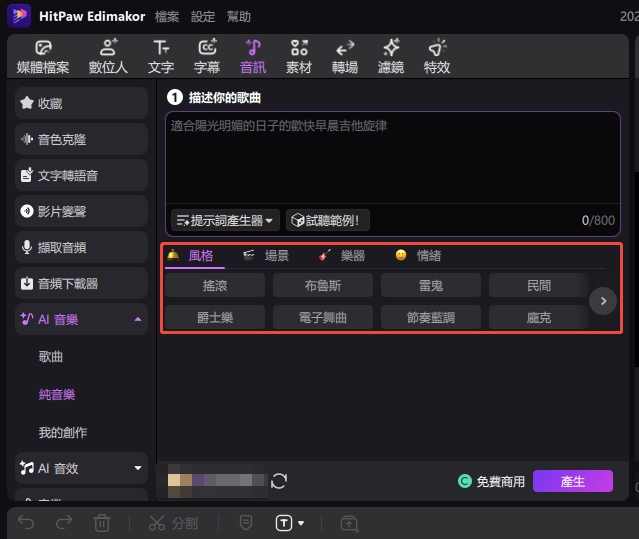Open 擷取音頻 audio recording
Screen dimensions: 639x539
tap(82, 247)
